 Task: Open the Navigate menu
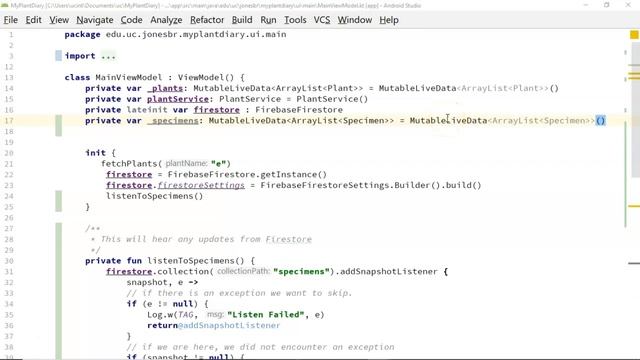[95, 20]
